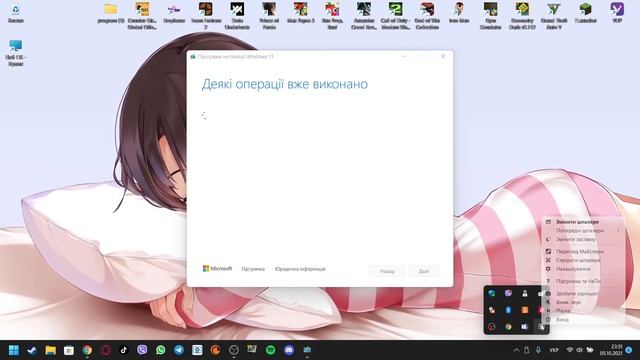Select the VUP desktop shortcut
Image resolution: width=640 pixels, height=360 pixels.
617,13
